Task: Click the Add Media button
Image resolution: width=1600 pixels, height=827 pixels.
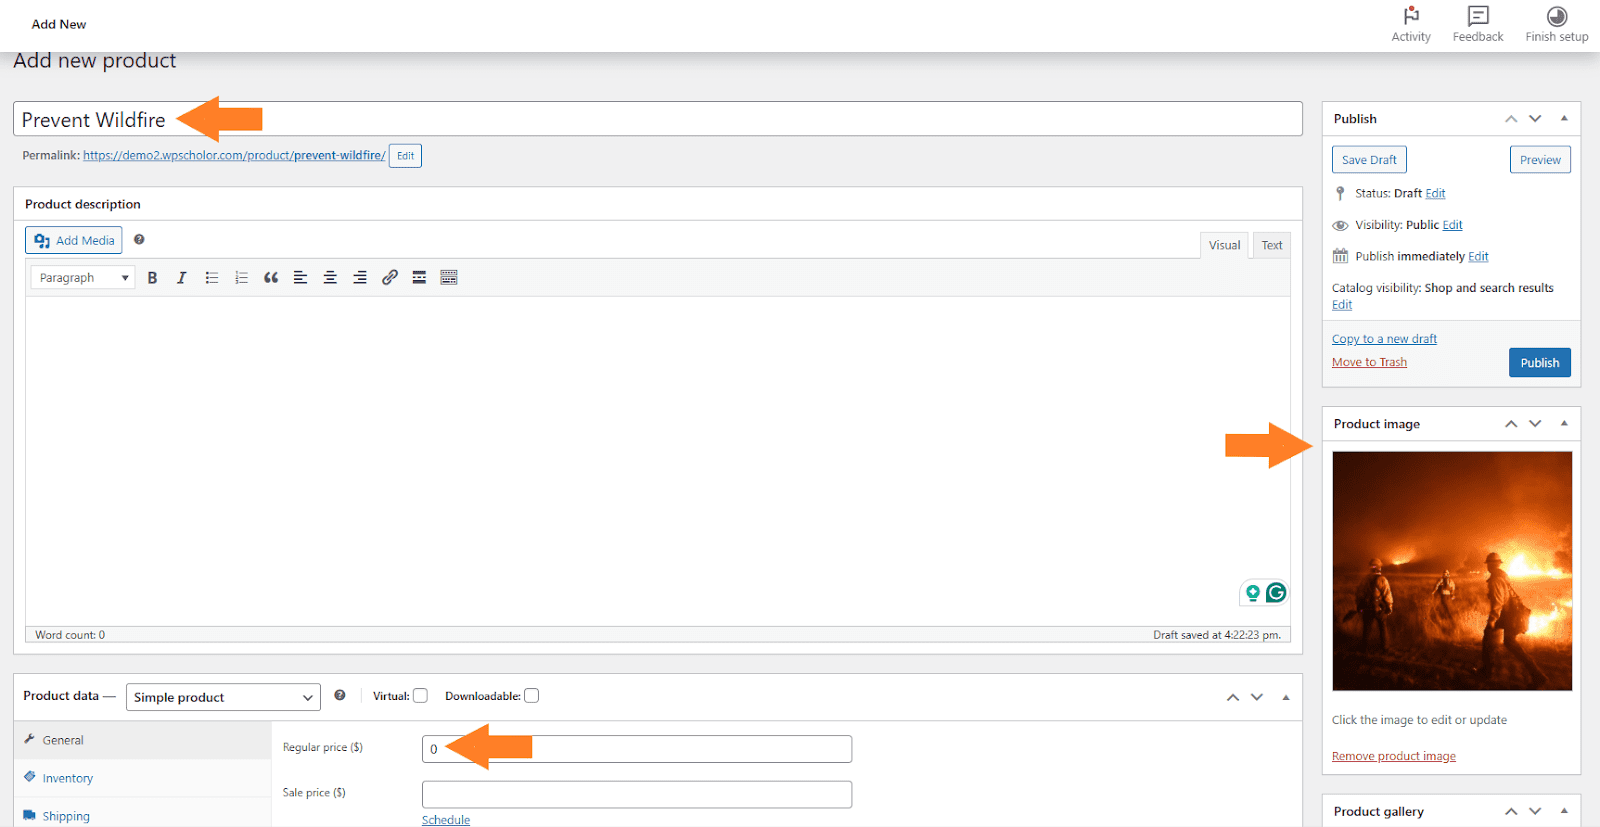Action: 74,240
